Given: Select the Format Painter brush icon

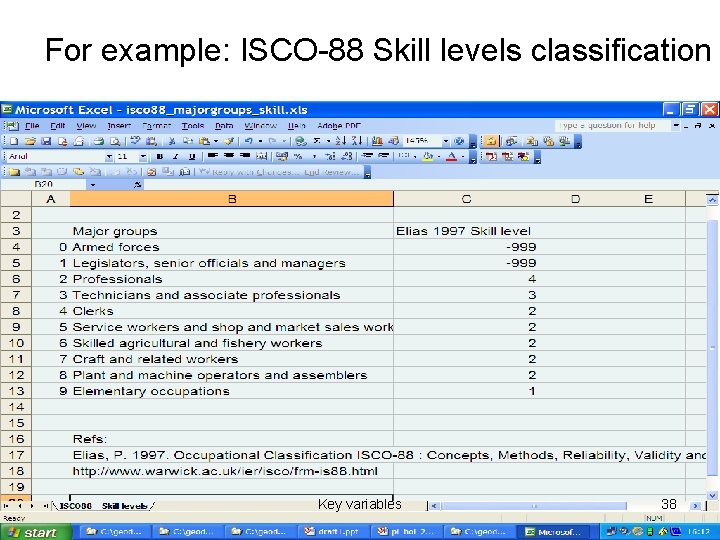Looking at the screenshot, I should [229, 141].
